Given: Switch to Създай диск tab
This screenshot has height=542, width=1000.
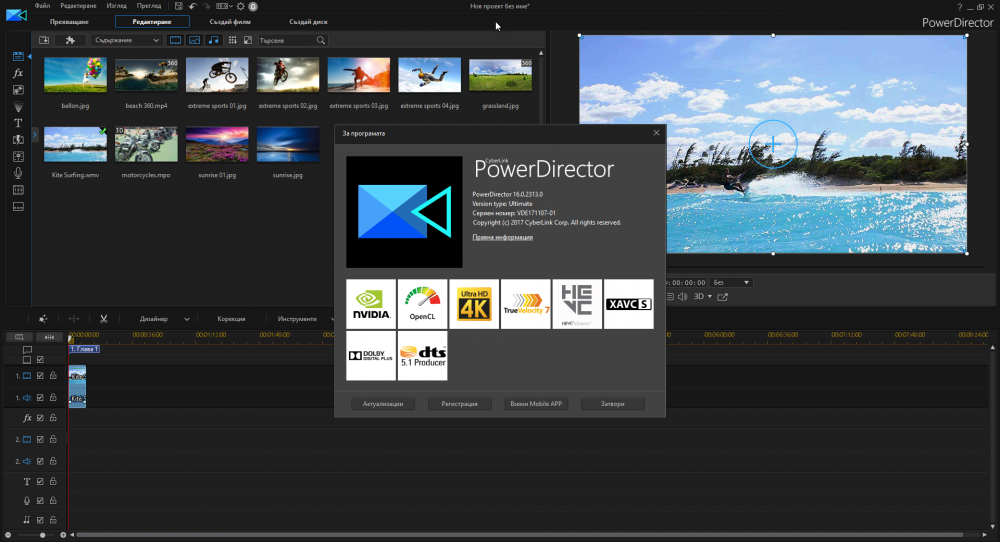Looking at the screenshot, I should (308, 22).
